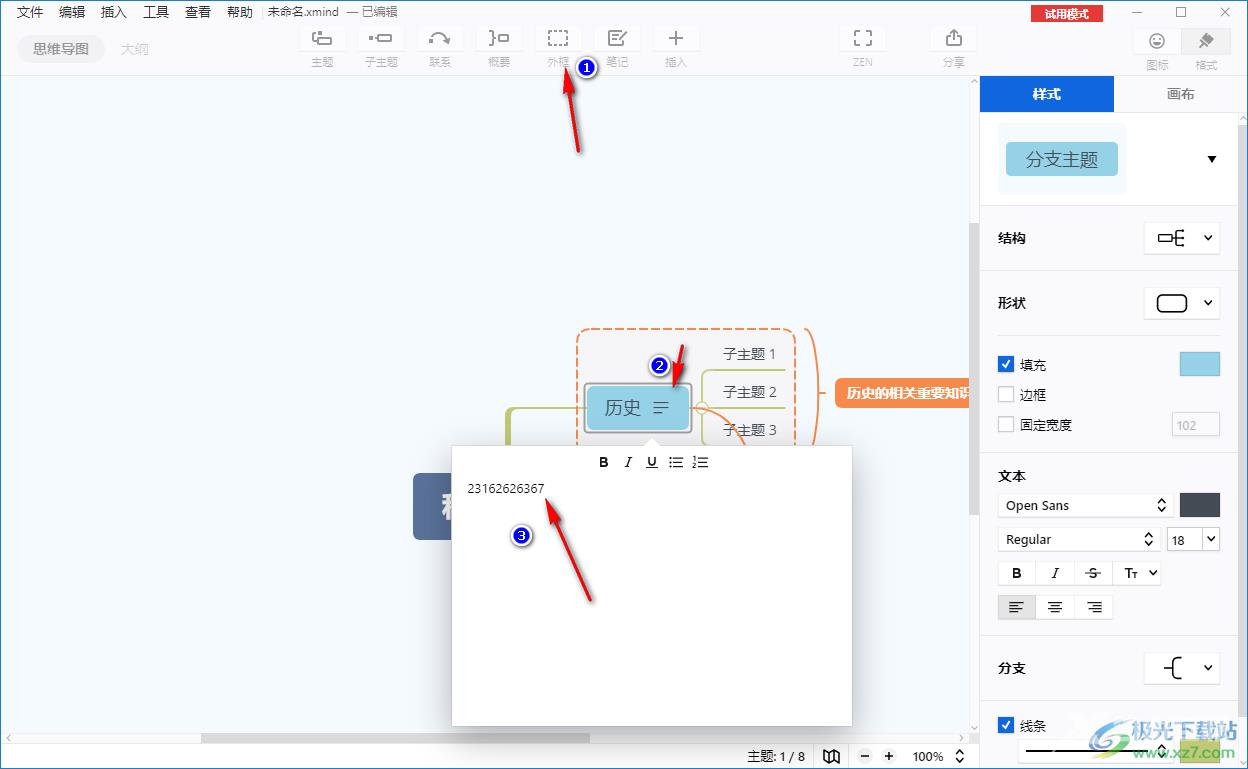Click the fixed width value field 102

click(1195, 424)
